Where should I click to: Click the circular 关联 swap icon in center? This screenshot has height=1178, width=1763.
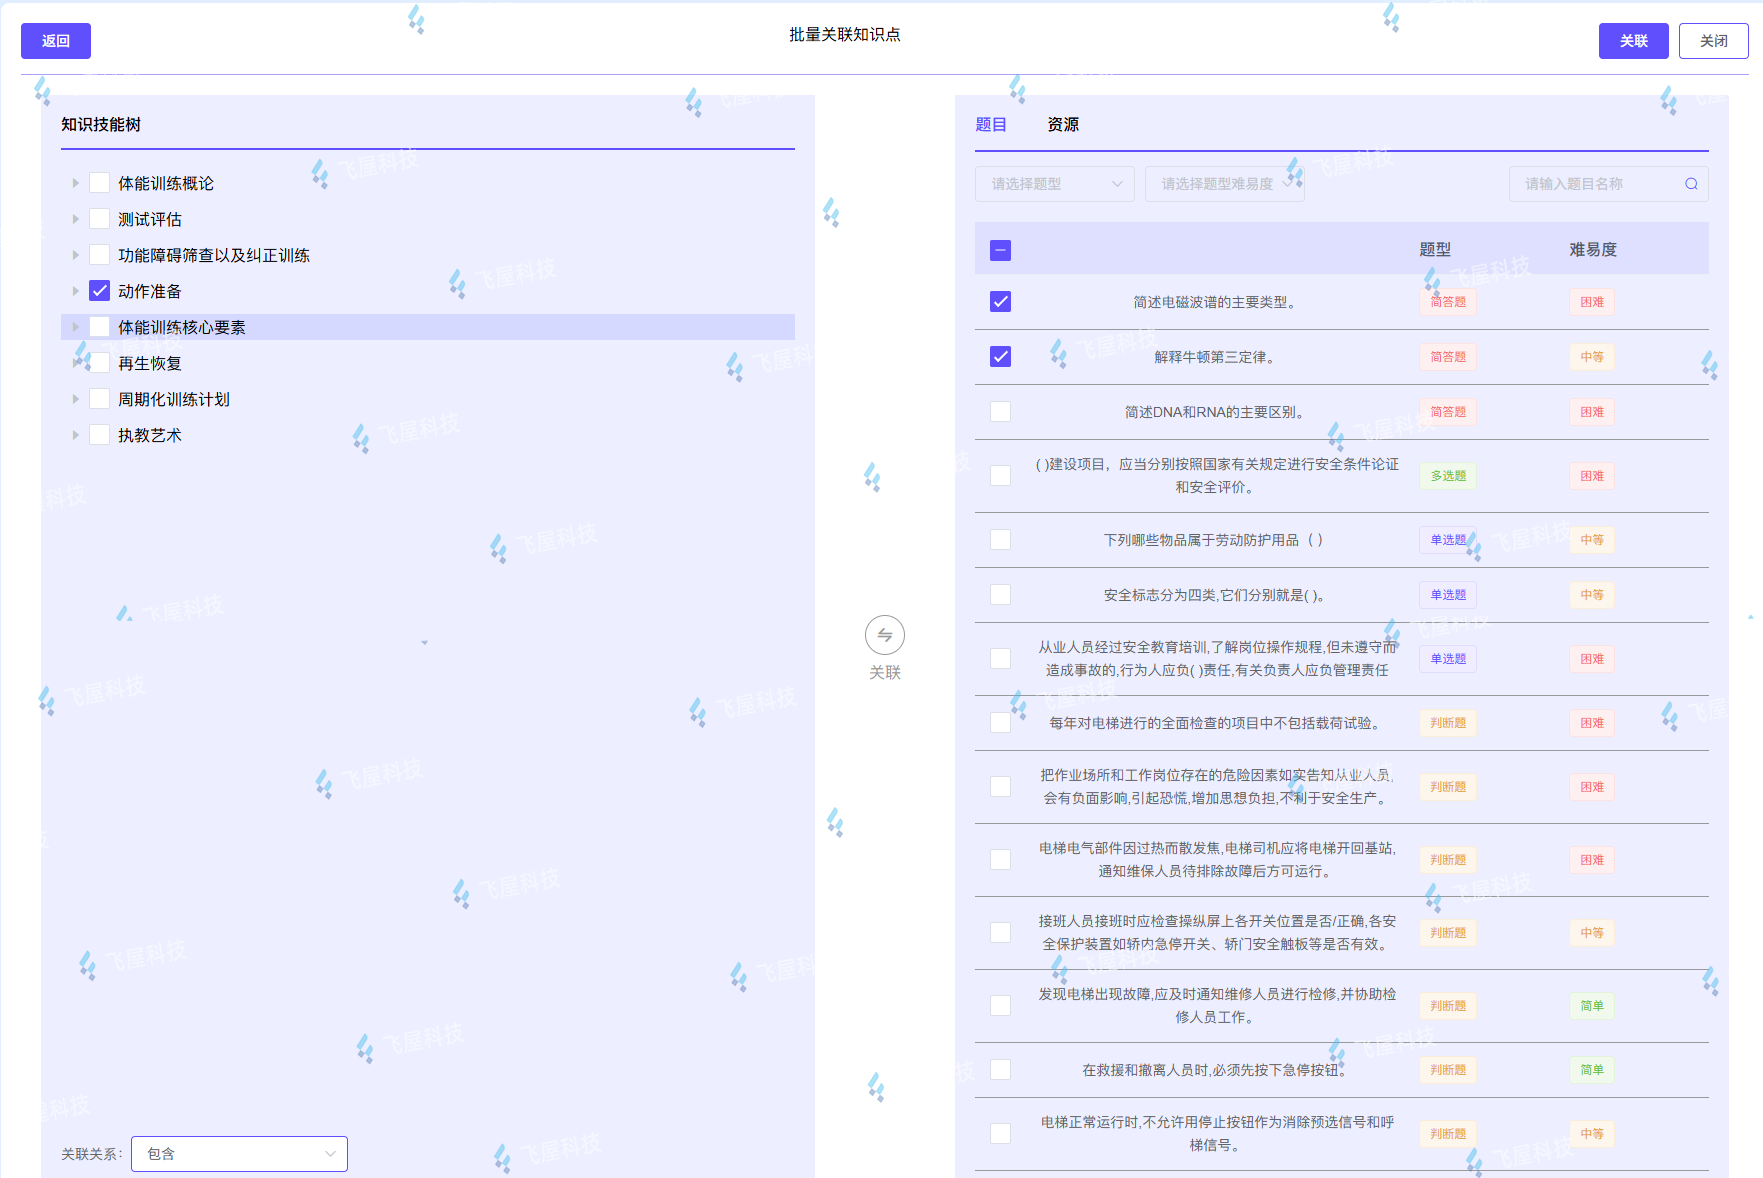pyautogui.click(x=884, y=635)
